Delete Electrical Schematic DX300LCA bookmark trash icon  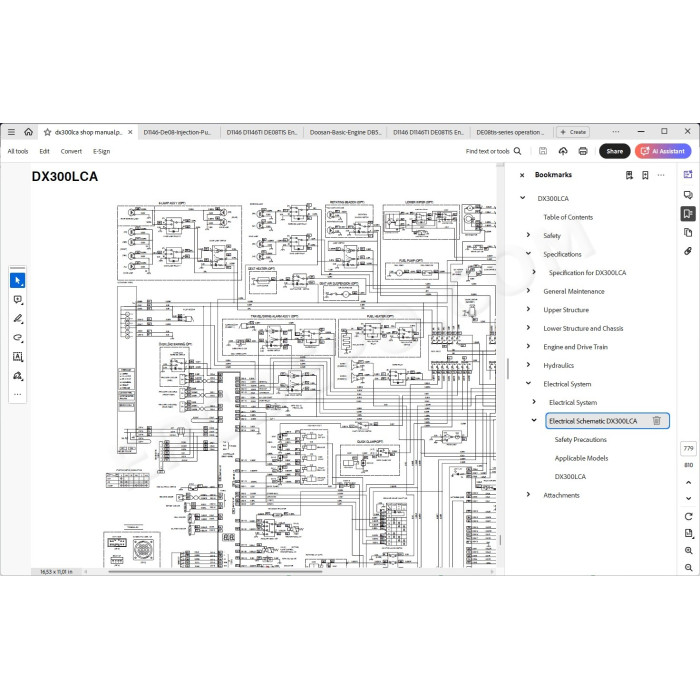point(656,421)
